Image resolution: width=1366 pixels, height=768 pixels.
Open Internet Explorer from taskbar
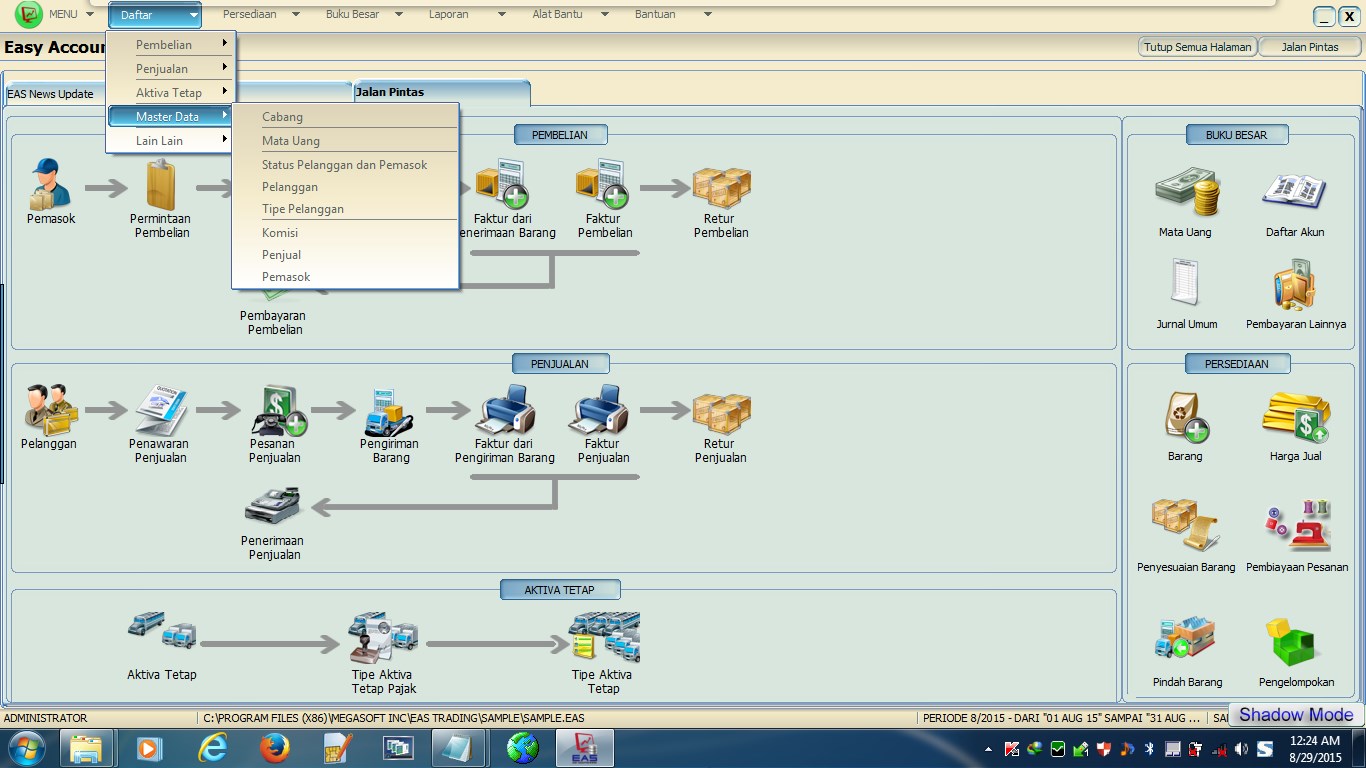point(212,748)
